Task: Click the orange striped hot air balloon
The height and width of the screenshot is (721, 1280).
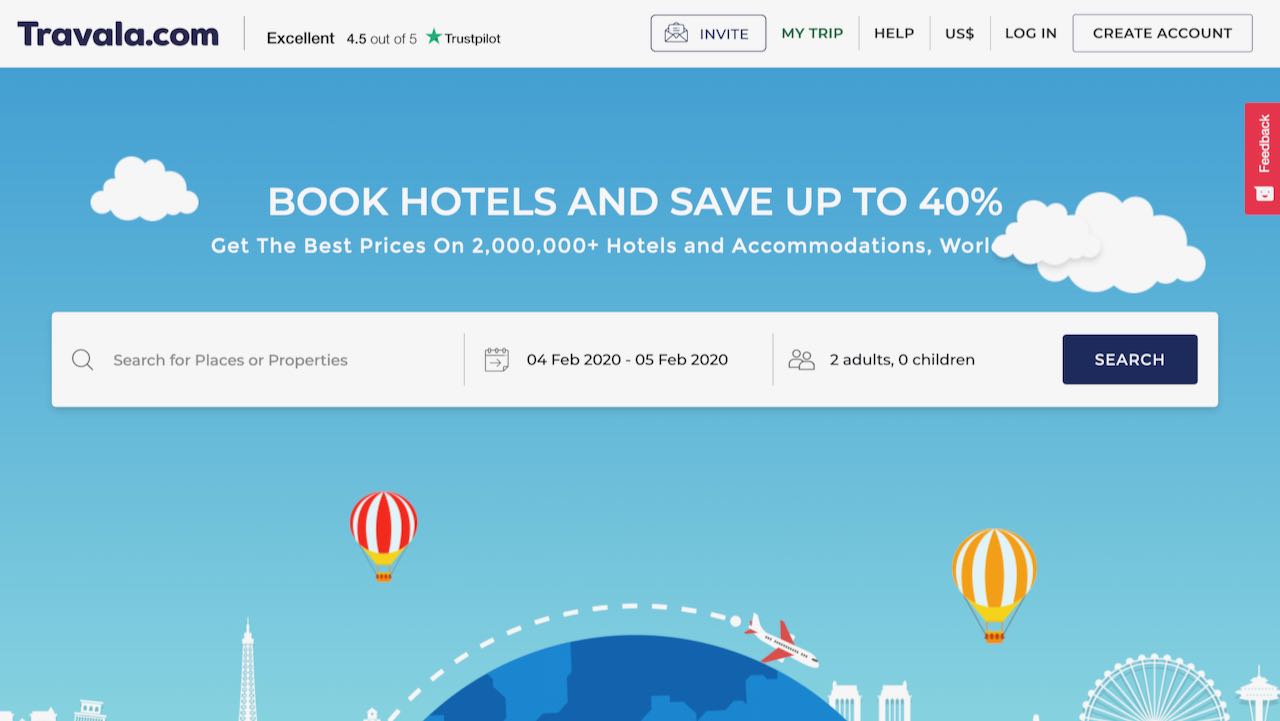Action: (x=994, y=585)
